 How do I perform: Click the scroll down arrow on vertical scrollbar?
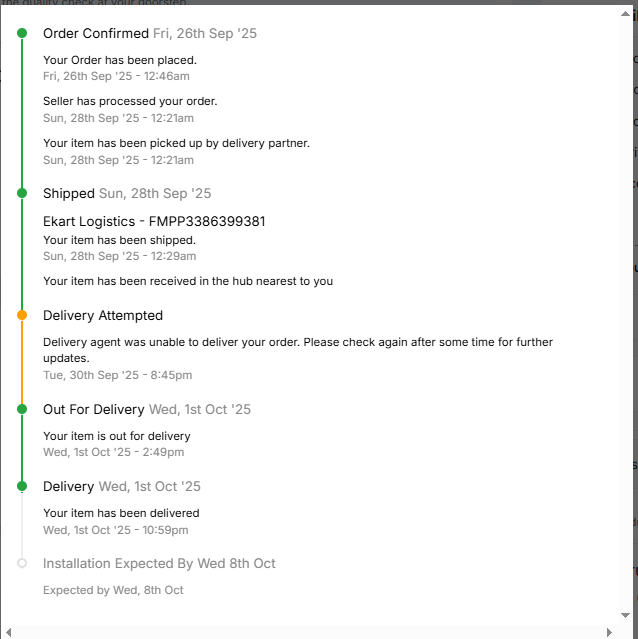tap(625, 615)
